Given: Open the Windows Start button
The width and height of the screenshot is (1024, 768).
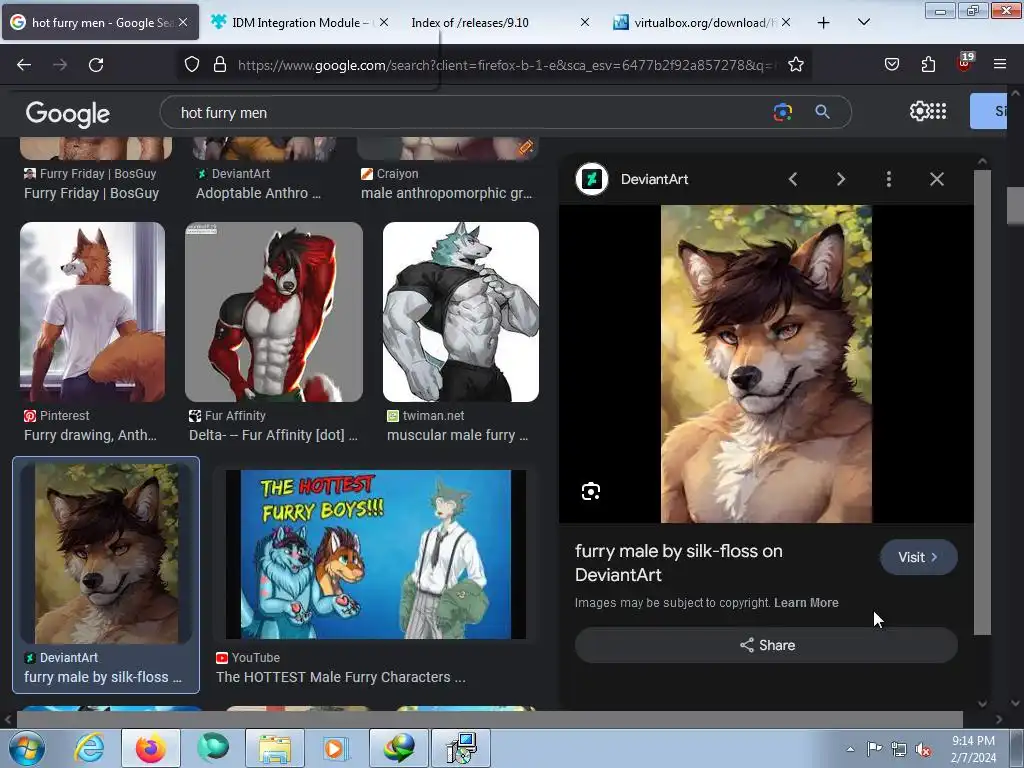Looking at the screenshot, I should (x=26, y=748).
